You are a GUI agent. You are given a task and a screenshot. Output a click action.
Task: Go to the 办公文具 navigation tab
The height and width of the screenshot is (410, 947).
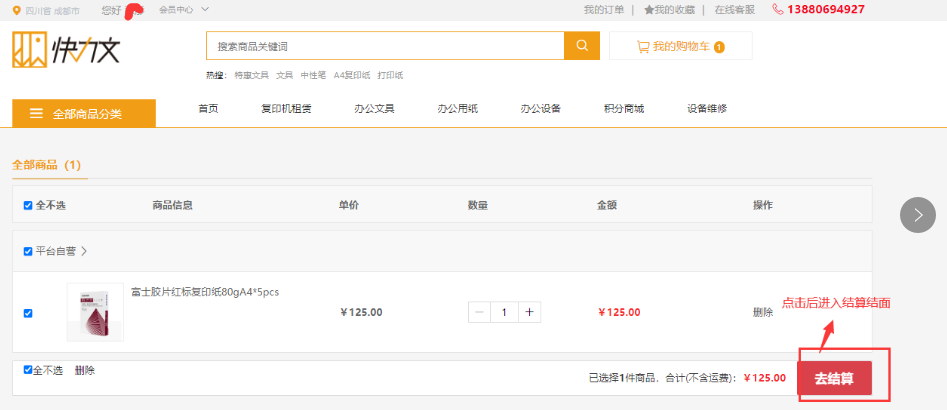tap(374, 109)
